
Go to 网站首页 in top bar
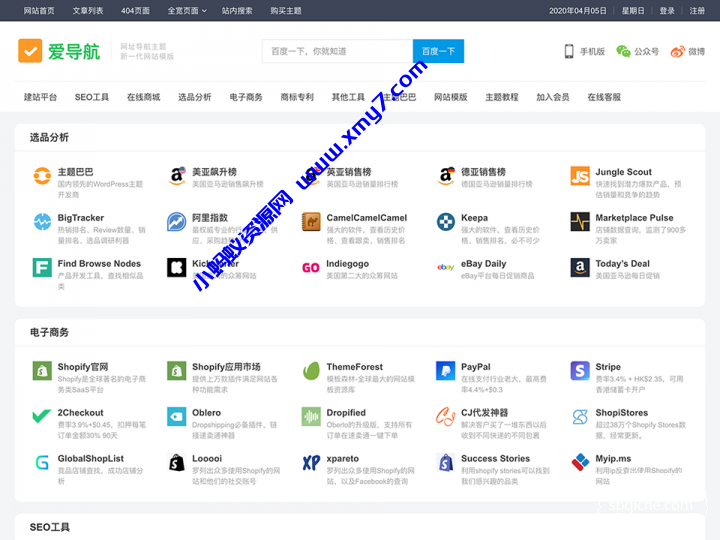[39, 11]
